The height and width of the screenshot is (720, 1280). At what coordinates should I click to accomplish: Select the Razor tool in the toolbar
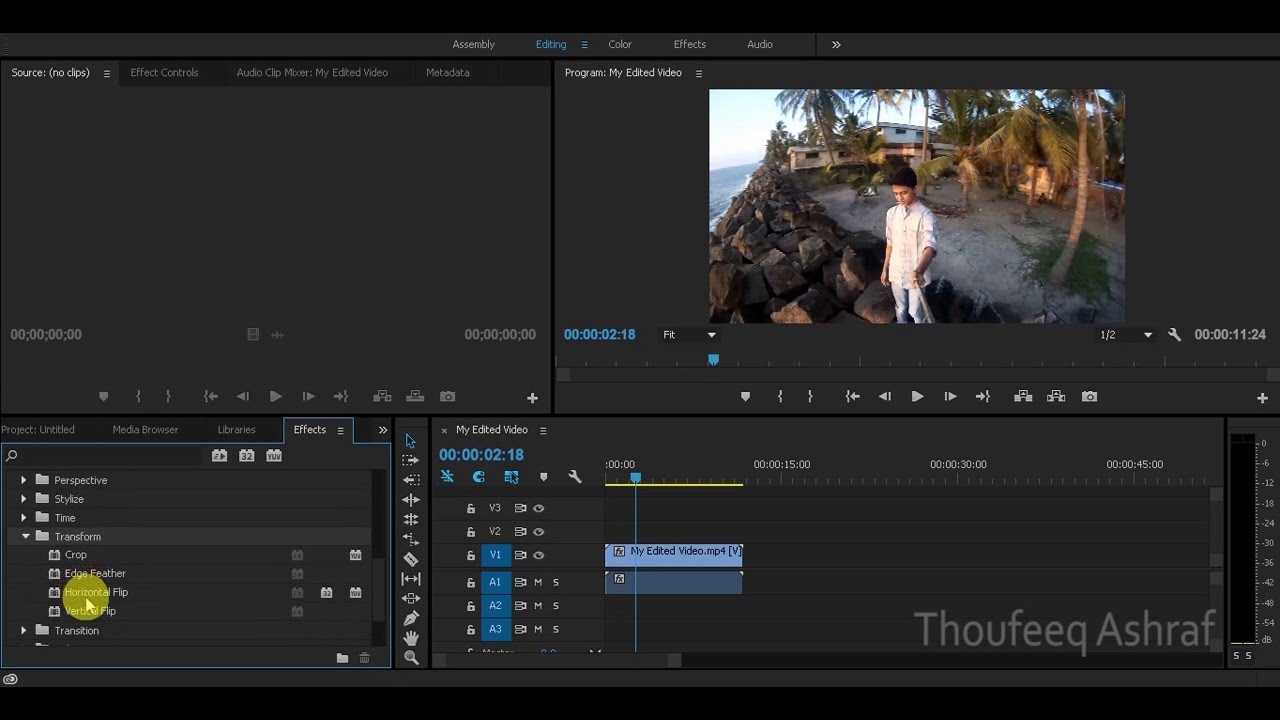click(x=411, y=559)
